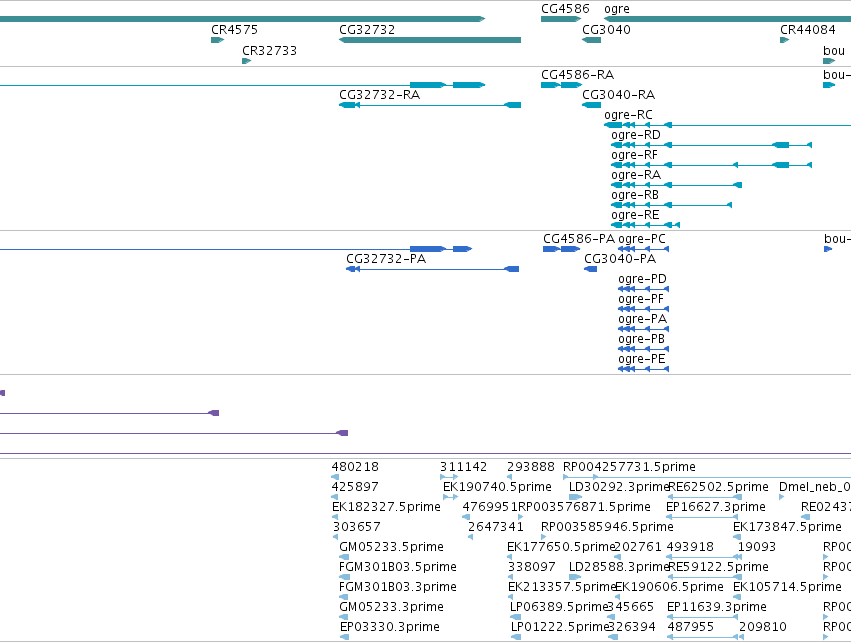The height and width of the screenshot is (642, 851).
Task: Click EST 19093
Action: 757,547
